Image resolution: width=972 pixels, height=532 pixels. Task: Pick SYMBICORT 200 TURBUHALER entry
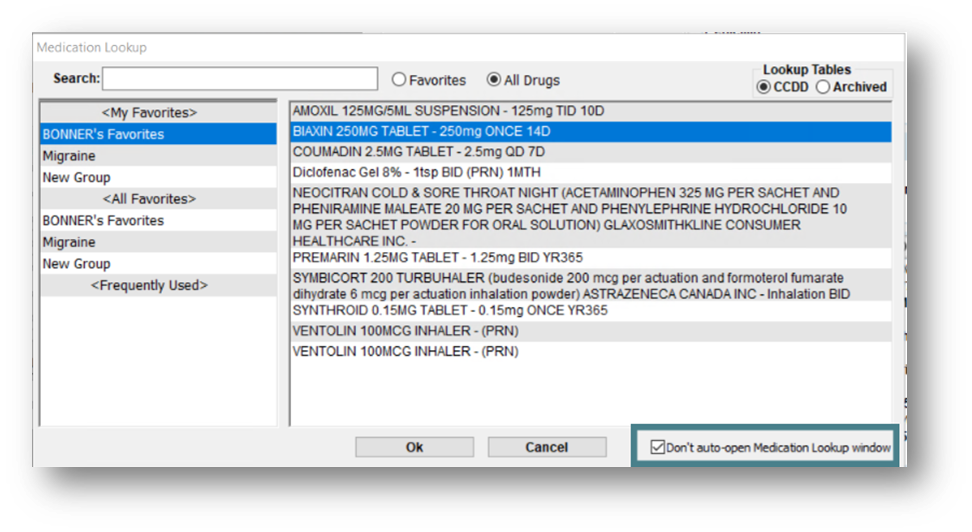click(x=591, y=286)
